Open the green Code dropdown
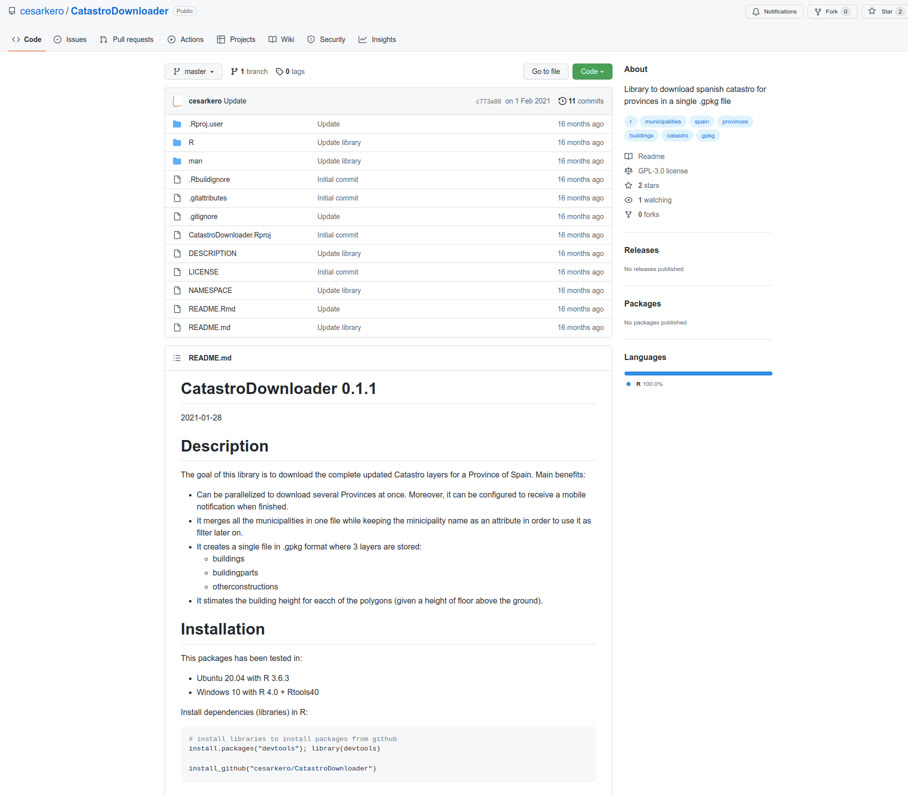The height and width of the screenshot is (795, 908). (592, 71)
